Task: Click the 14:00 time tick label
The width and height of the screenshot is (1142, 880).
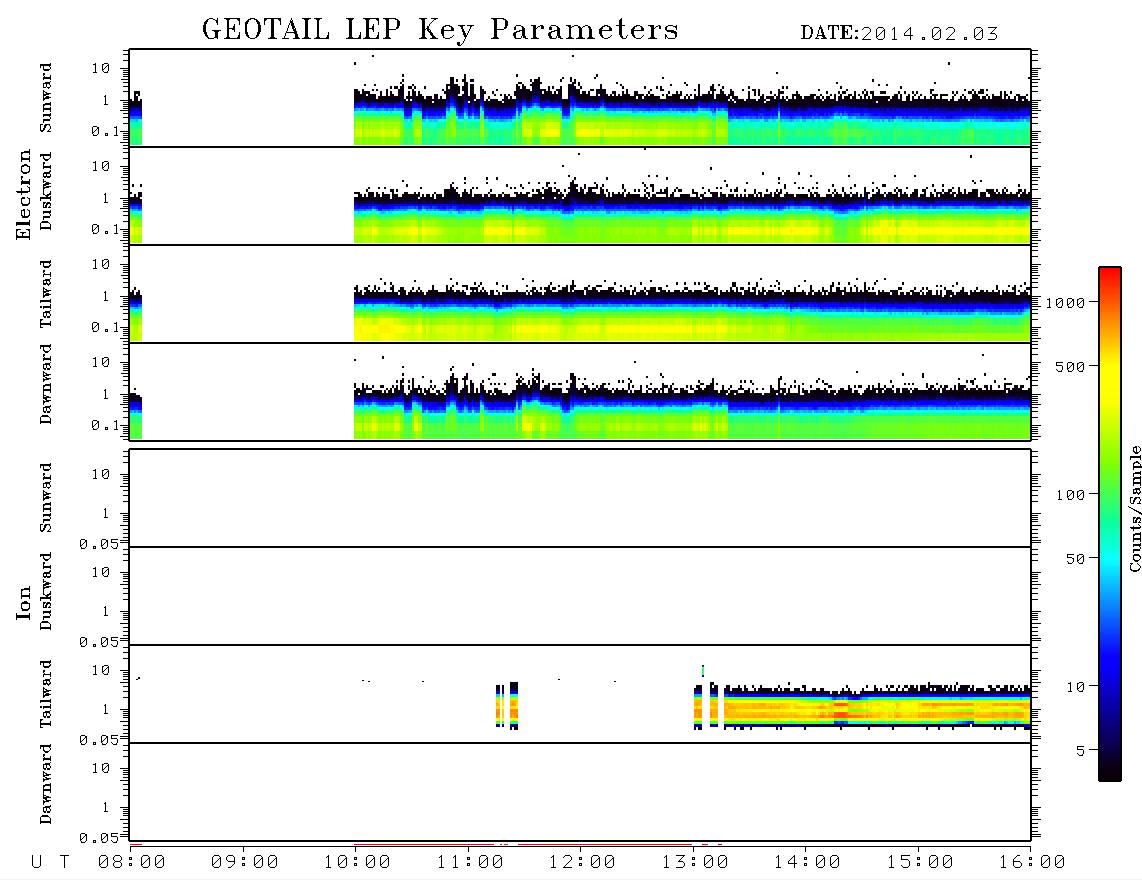Action: [x=807, y=863]
